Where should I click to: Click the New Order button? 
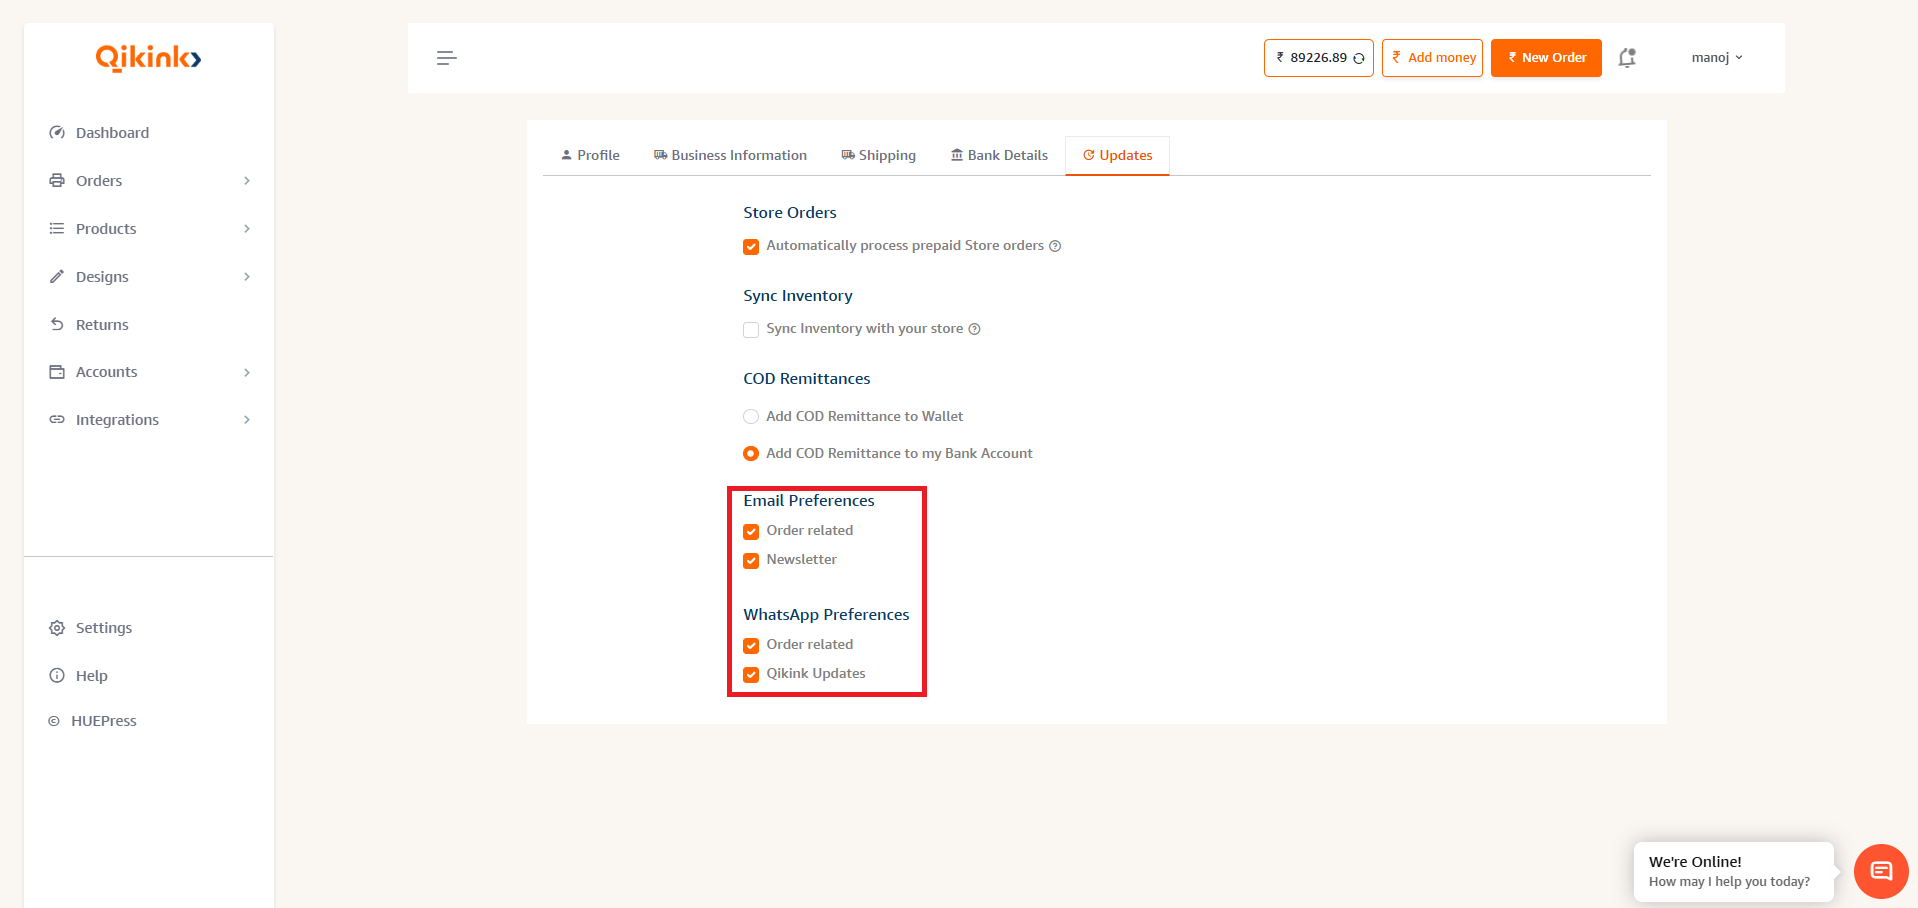point(1545,58)
